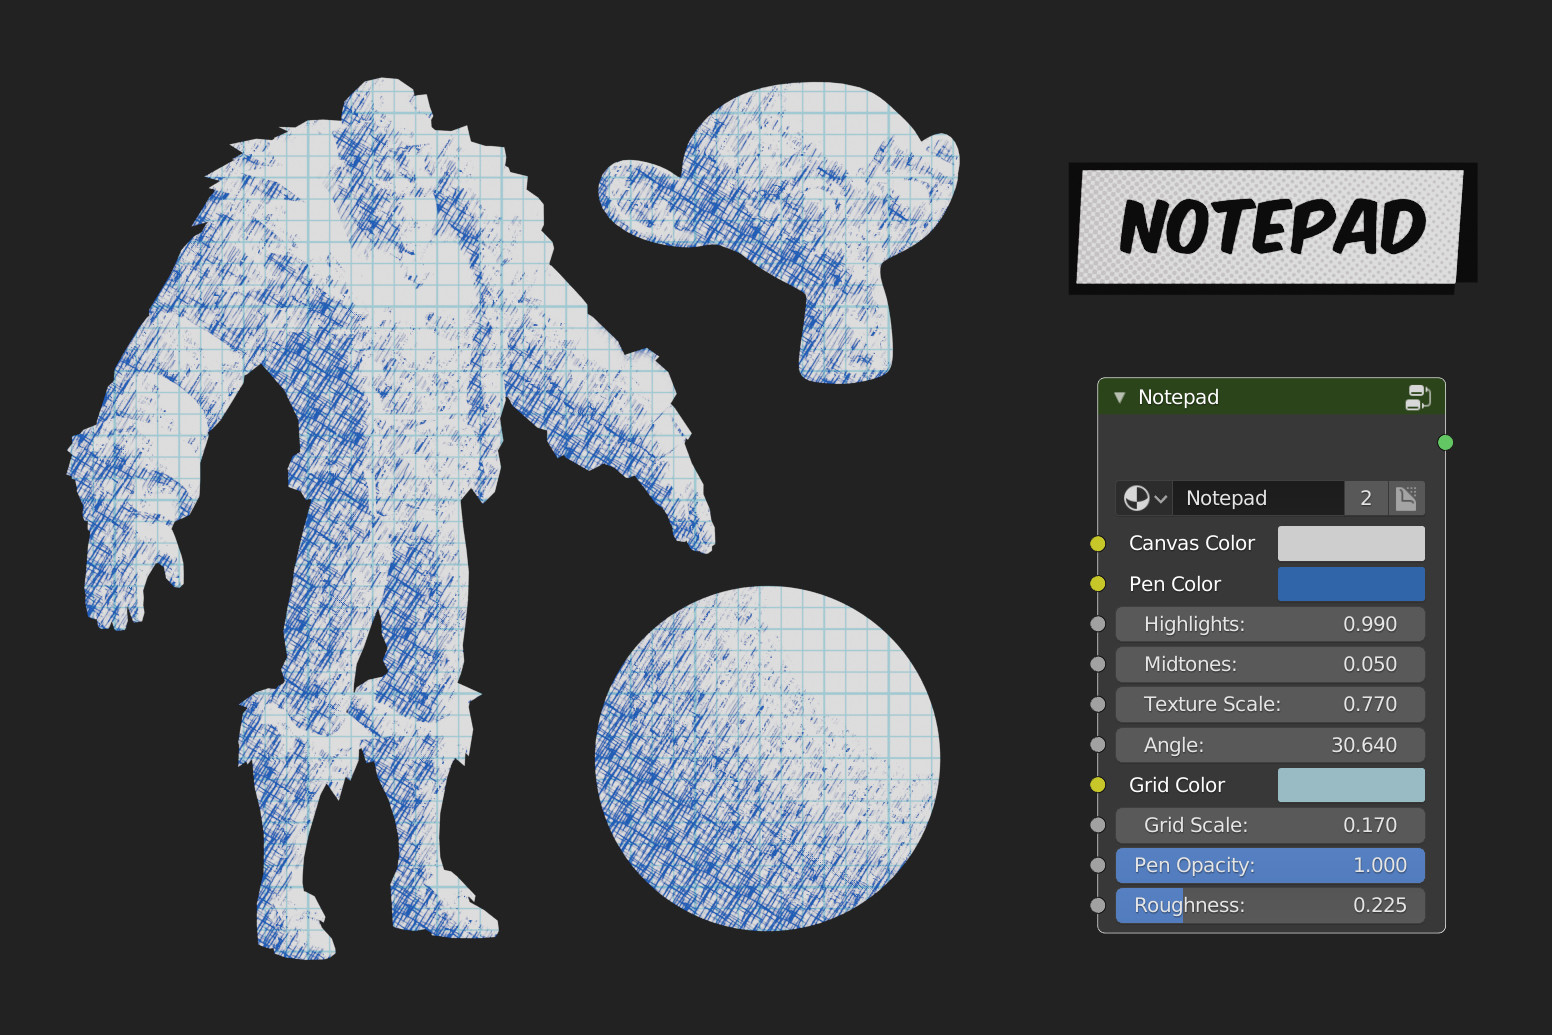Click the Highlights value field 0.990
The height and width of the screenshot is (1035, 1552).
pos(1270,624)
